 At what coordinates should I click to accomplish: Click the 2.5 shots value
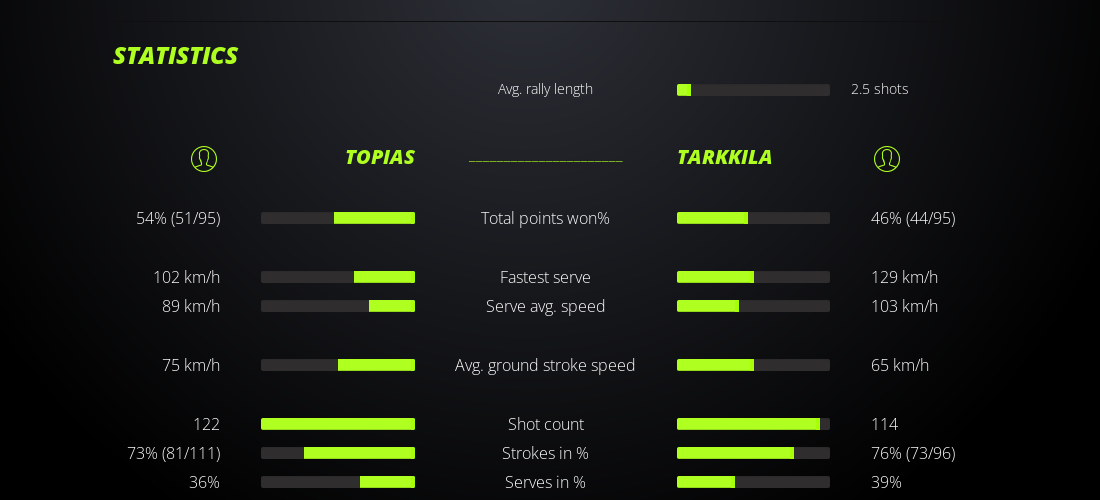[x=879, y=89]
